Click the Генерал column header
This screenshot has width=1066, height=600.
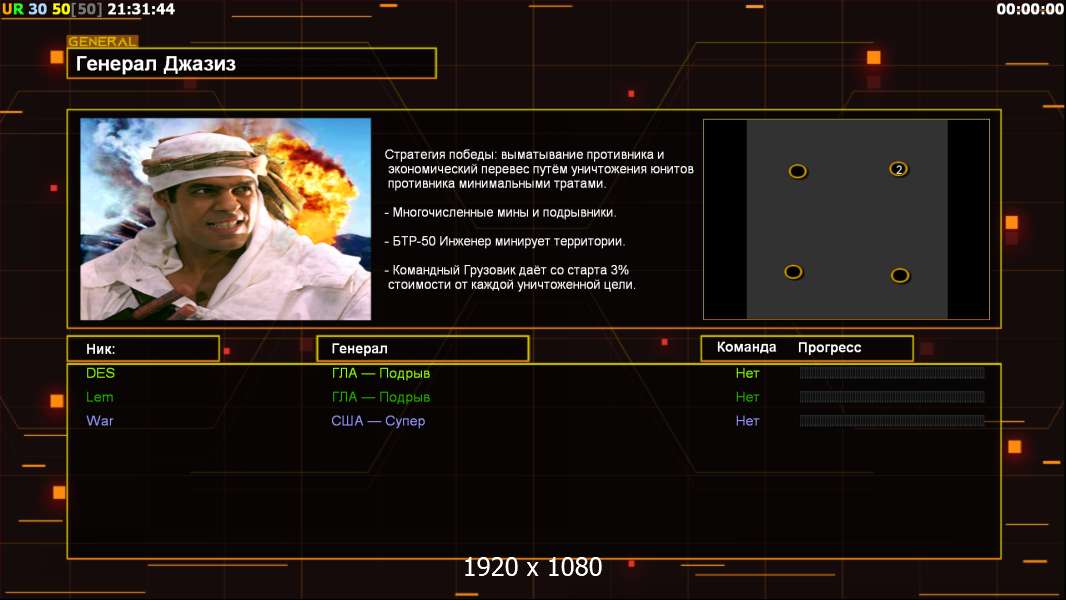click(423, 349)
